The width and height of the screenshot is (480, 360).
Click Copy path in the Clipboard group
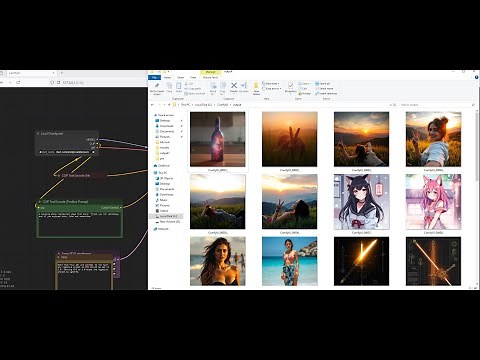pyautogui.click(x=193, y=89)
